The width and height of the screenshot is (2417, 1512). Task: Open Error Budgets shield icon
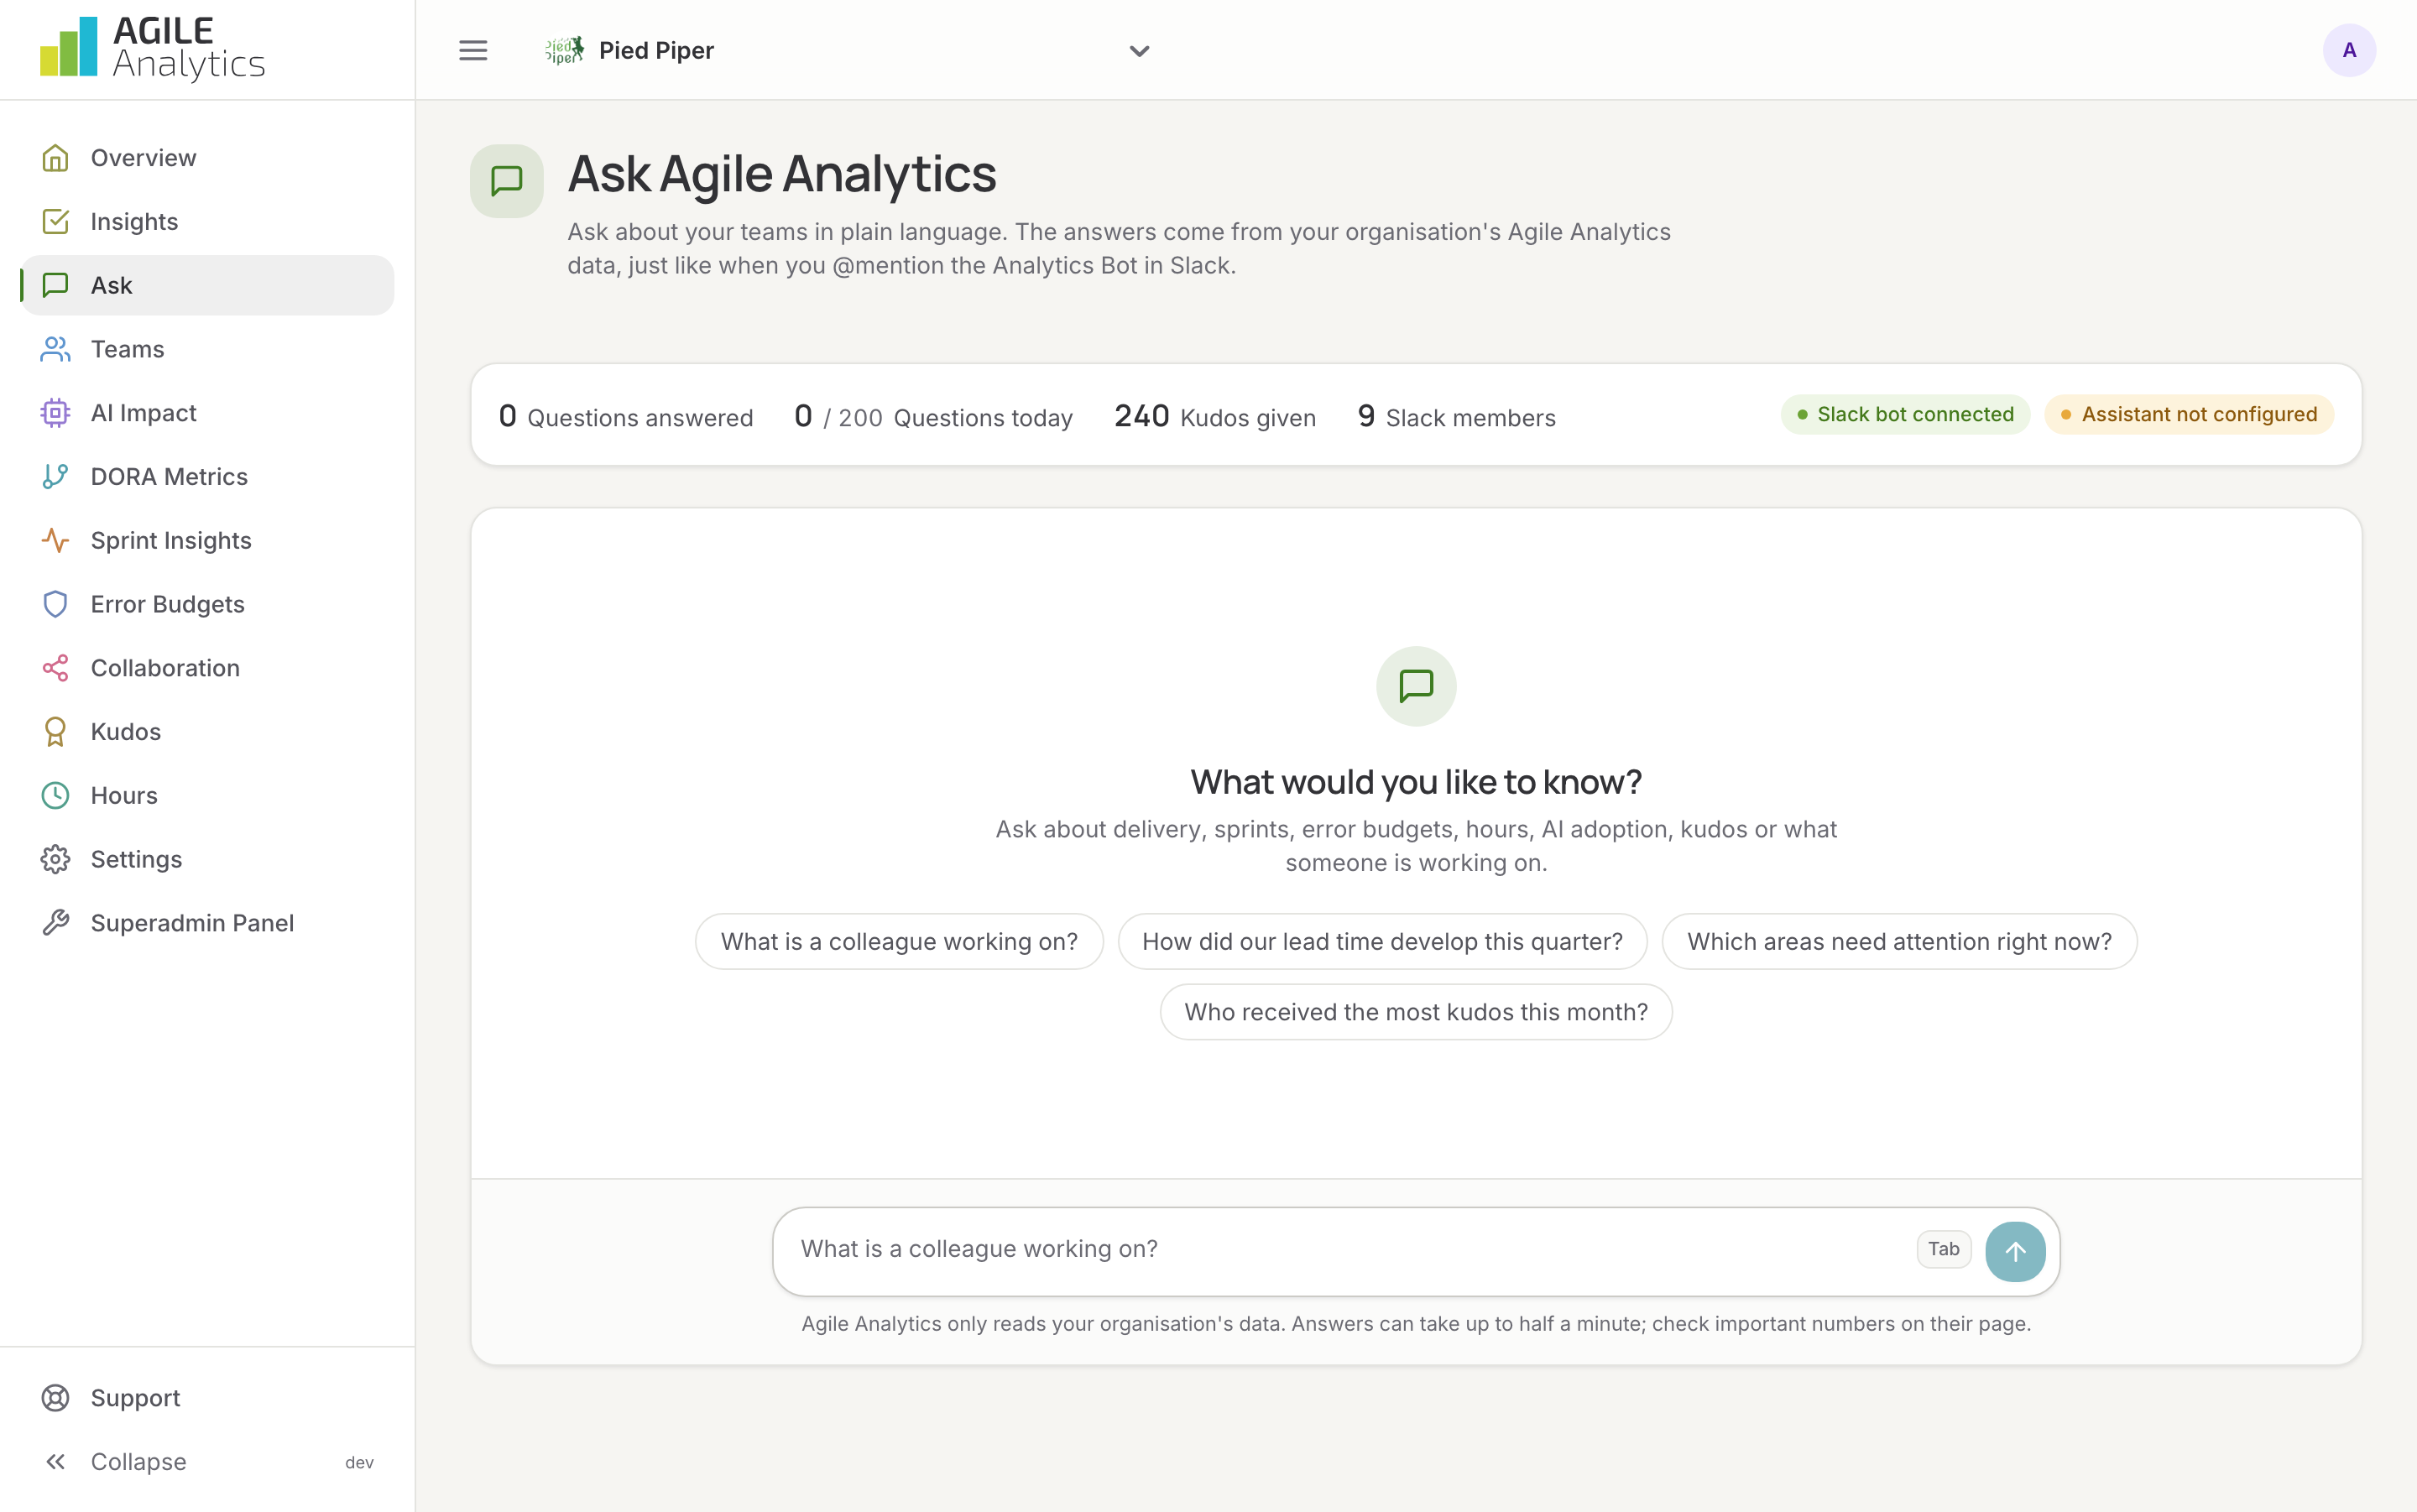(55, 604)
